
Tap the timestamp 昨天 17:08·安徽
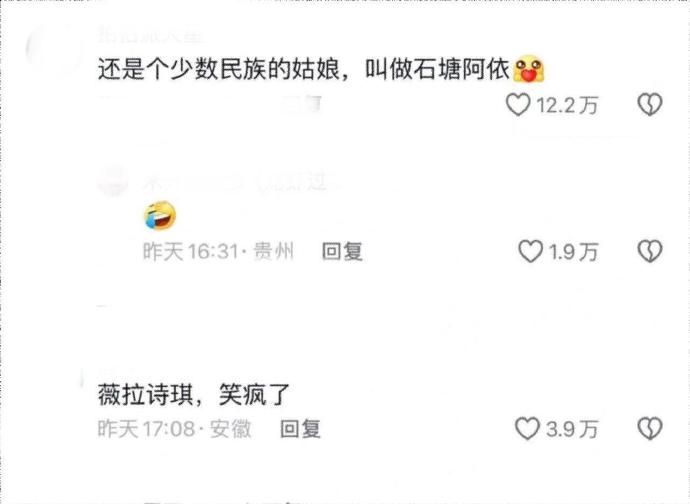(x=175, y=429)
